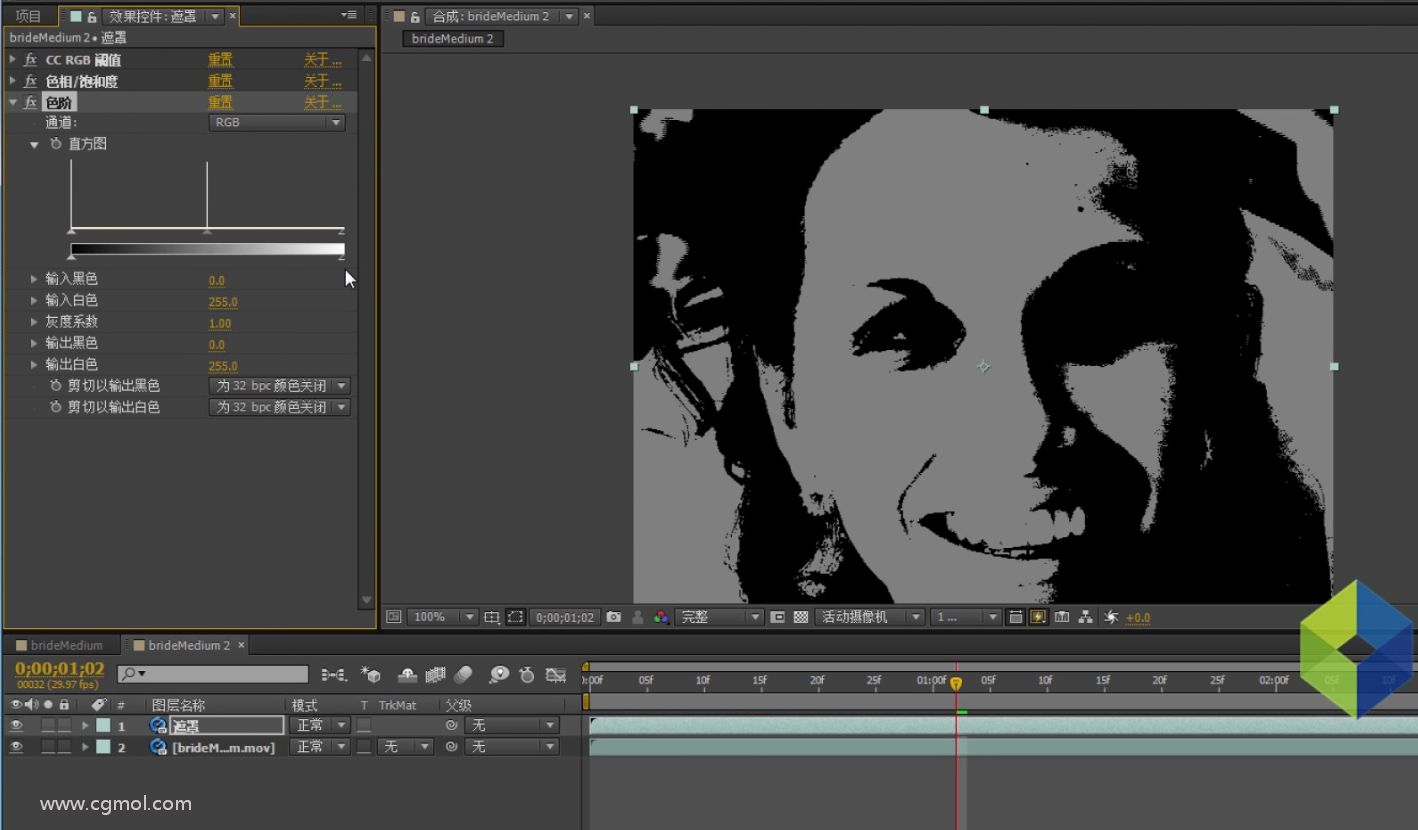Click the histogram midtone gamma slider handle
The width and height of the screenshot is (1418, 830).
click(x=207, y=231)
